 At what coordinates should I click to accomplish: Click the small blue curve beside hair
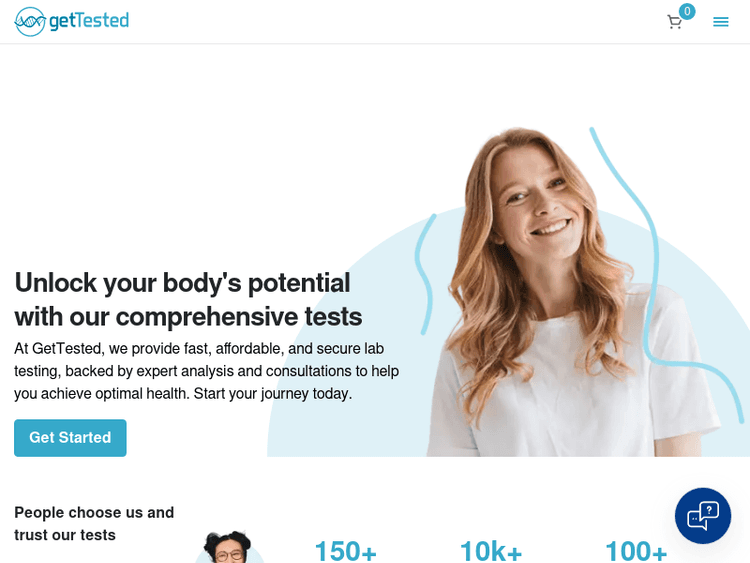(426, 274)
